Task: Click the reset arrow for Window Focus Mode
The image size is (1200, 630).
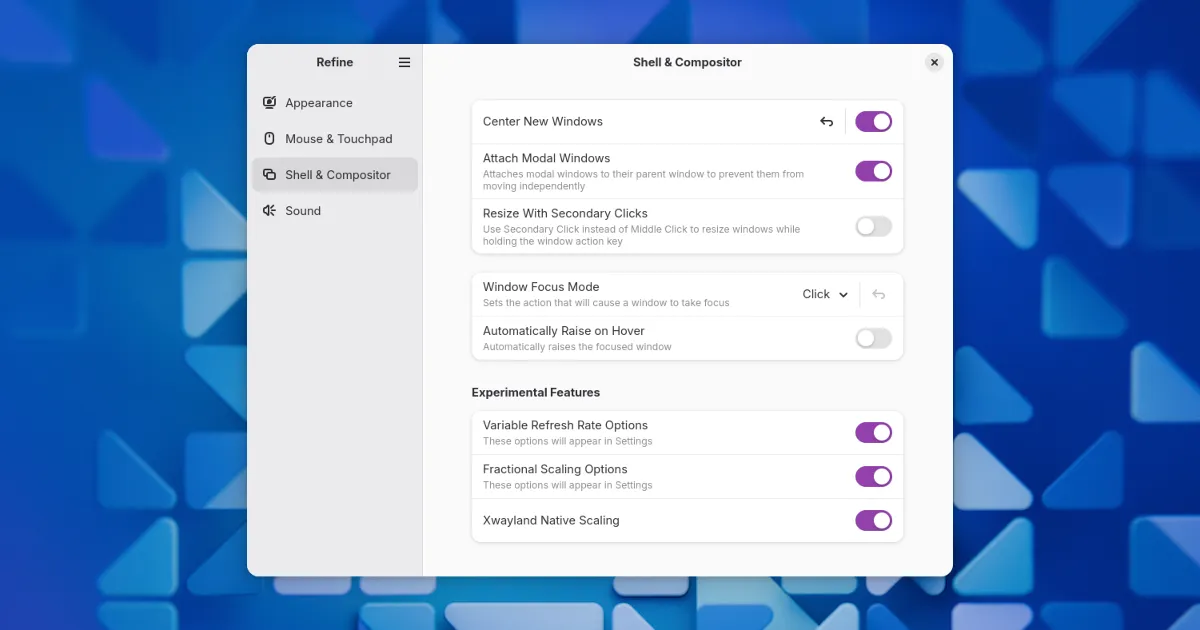Action: click(878, 295)
